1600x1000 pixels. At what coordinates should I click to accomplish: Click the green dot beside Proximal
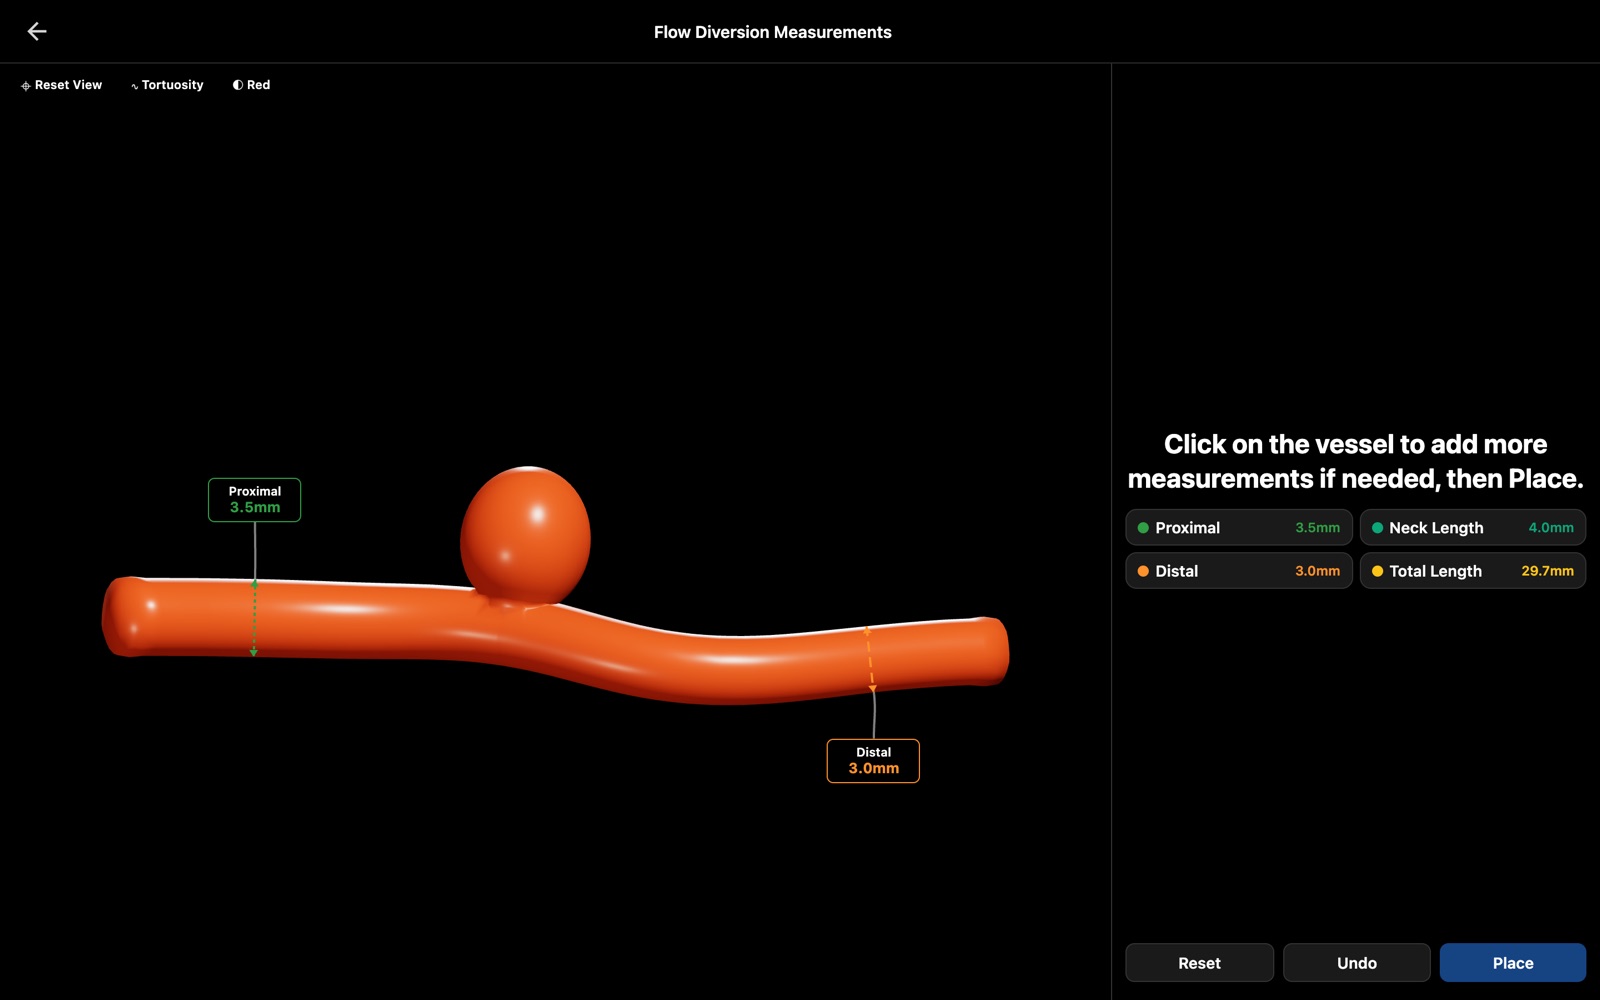[1143, 528]
